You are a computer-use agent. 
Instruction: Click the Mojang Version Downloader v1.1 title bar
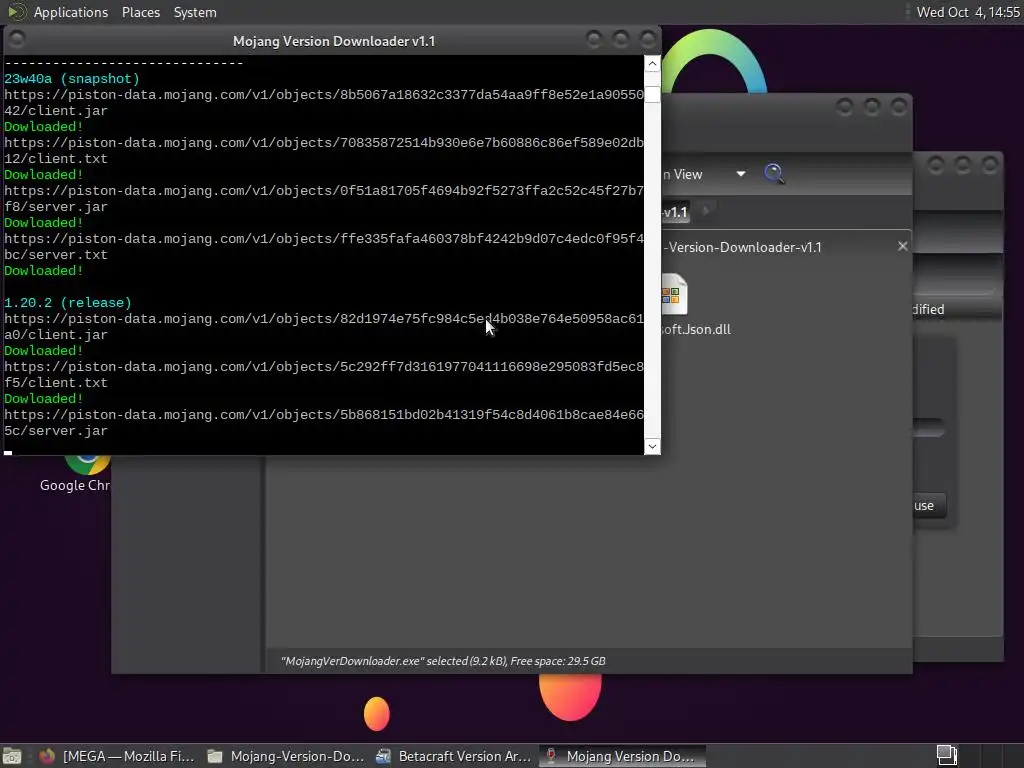[334, 40]
